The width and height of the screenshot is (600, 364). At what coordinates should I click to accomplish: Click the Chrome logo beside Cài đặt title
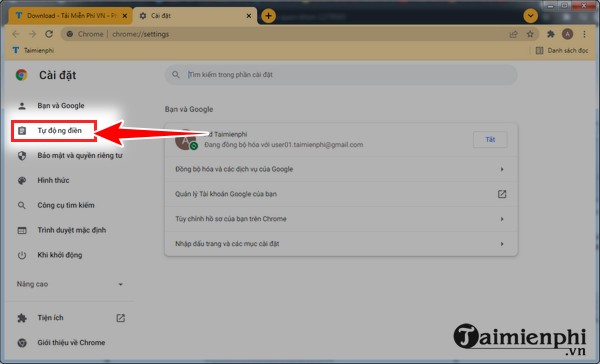22,75
